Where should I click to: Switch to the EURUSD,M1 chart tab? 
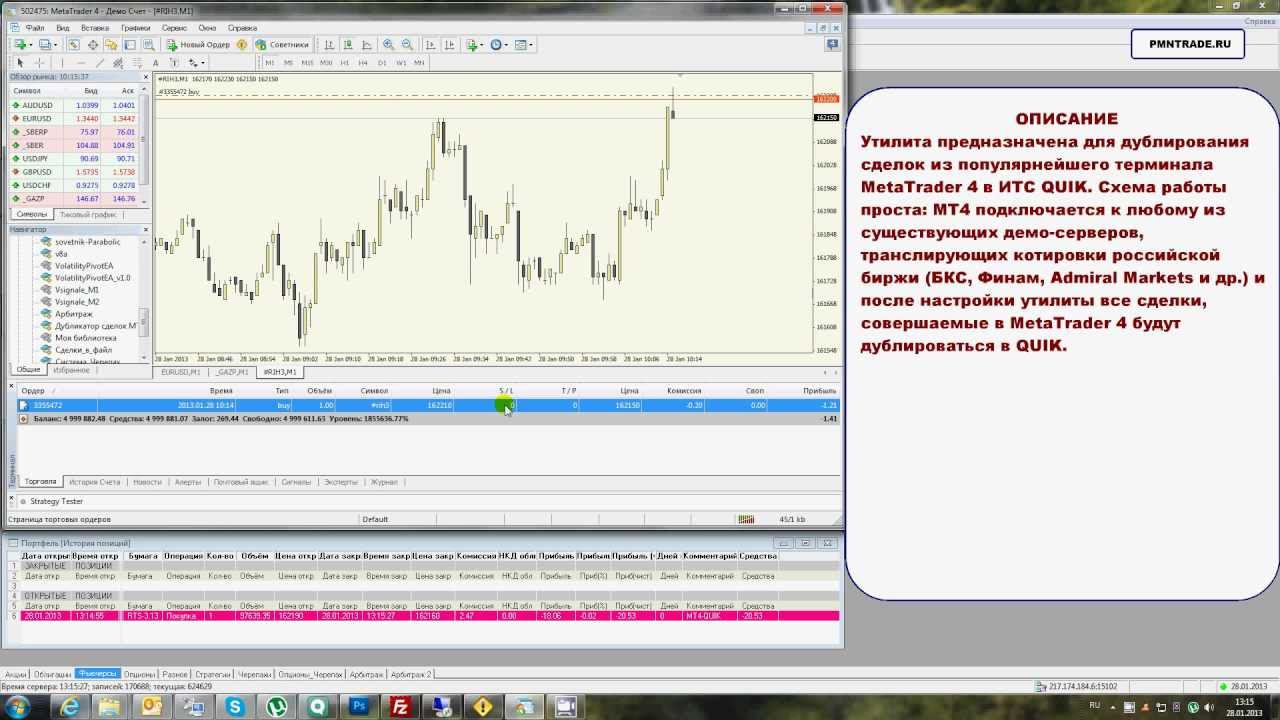(x=180, y=372)
